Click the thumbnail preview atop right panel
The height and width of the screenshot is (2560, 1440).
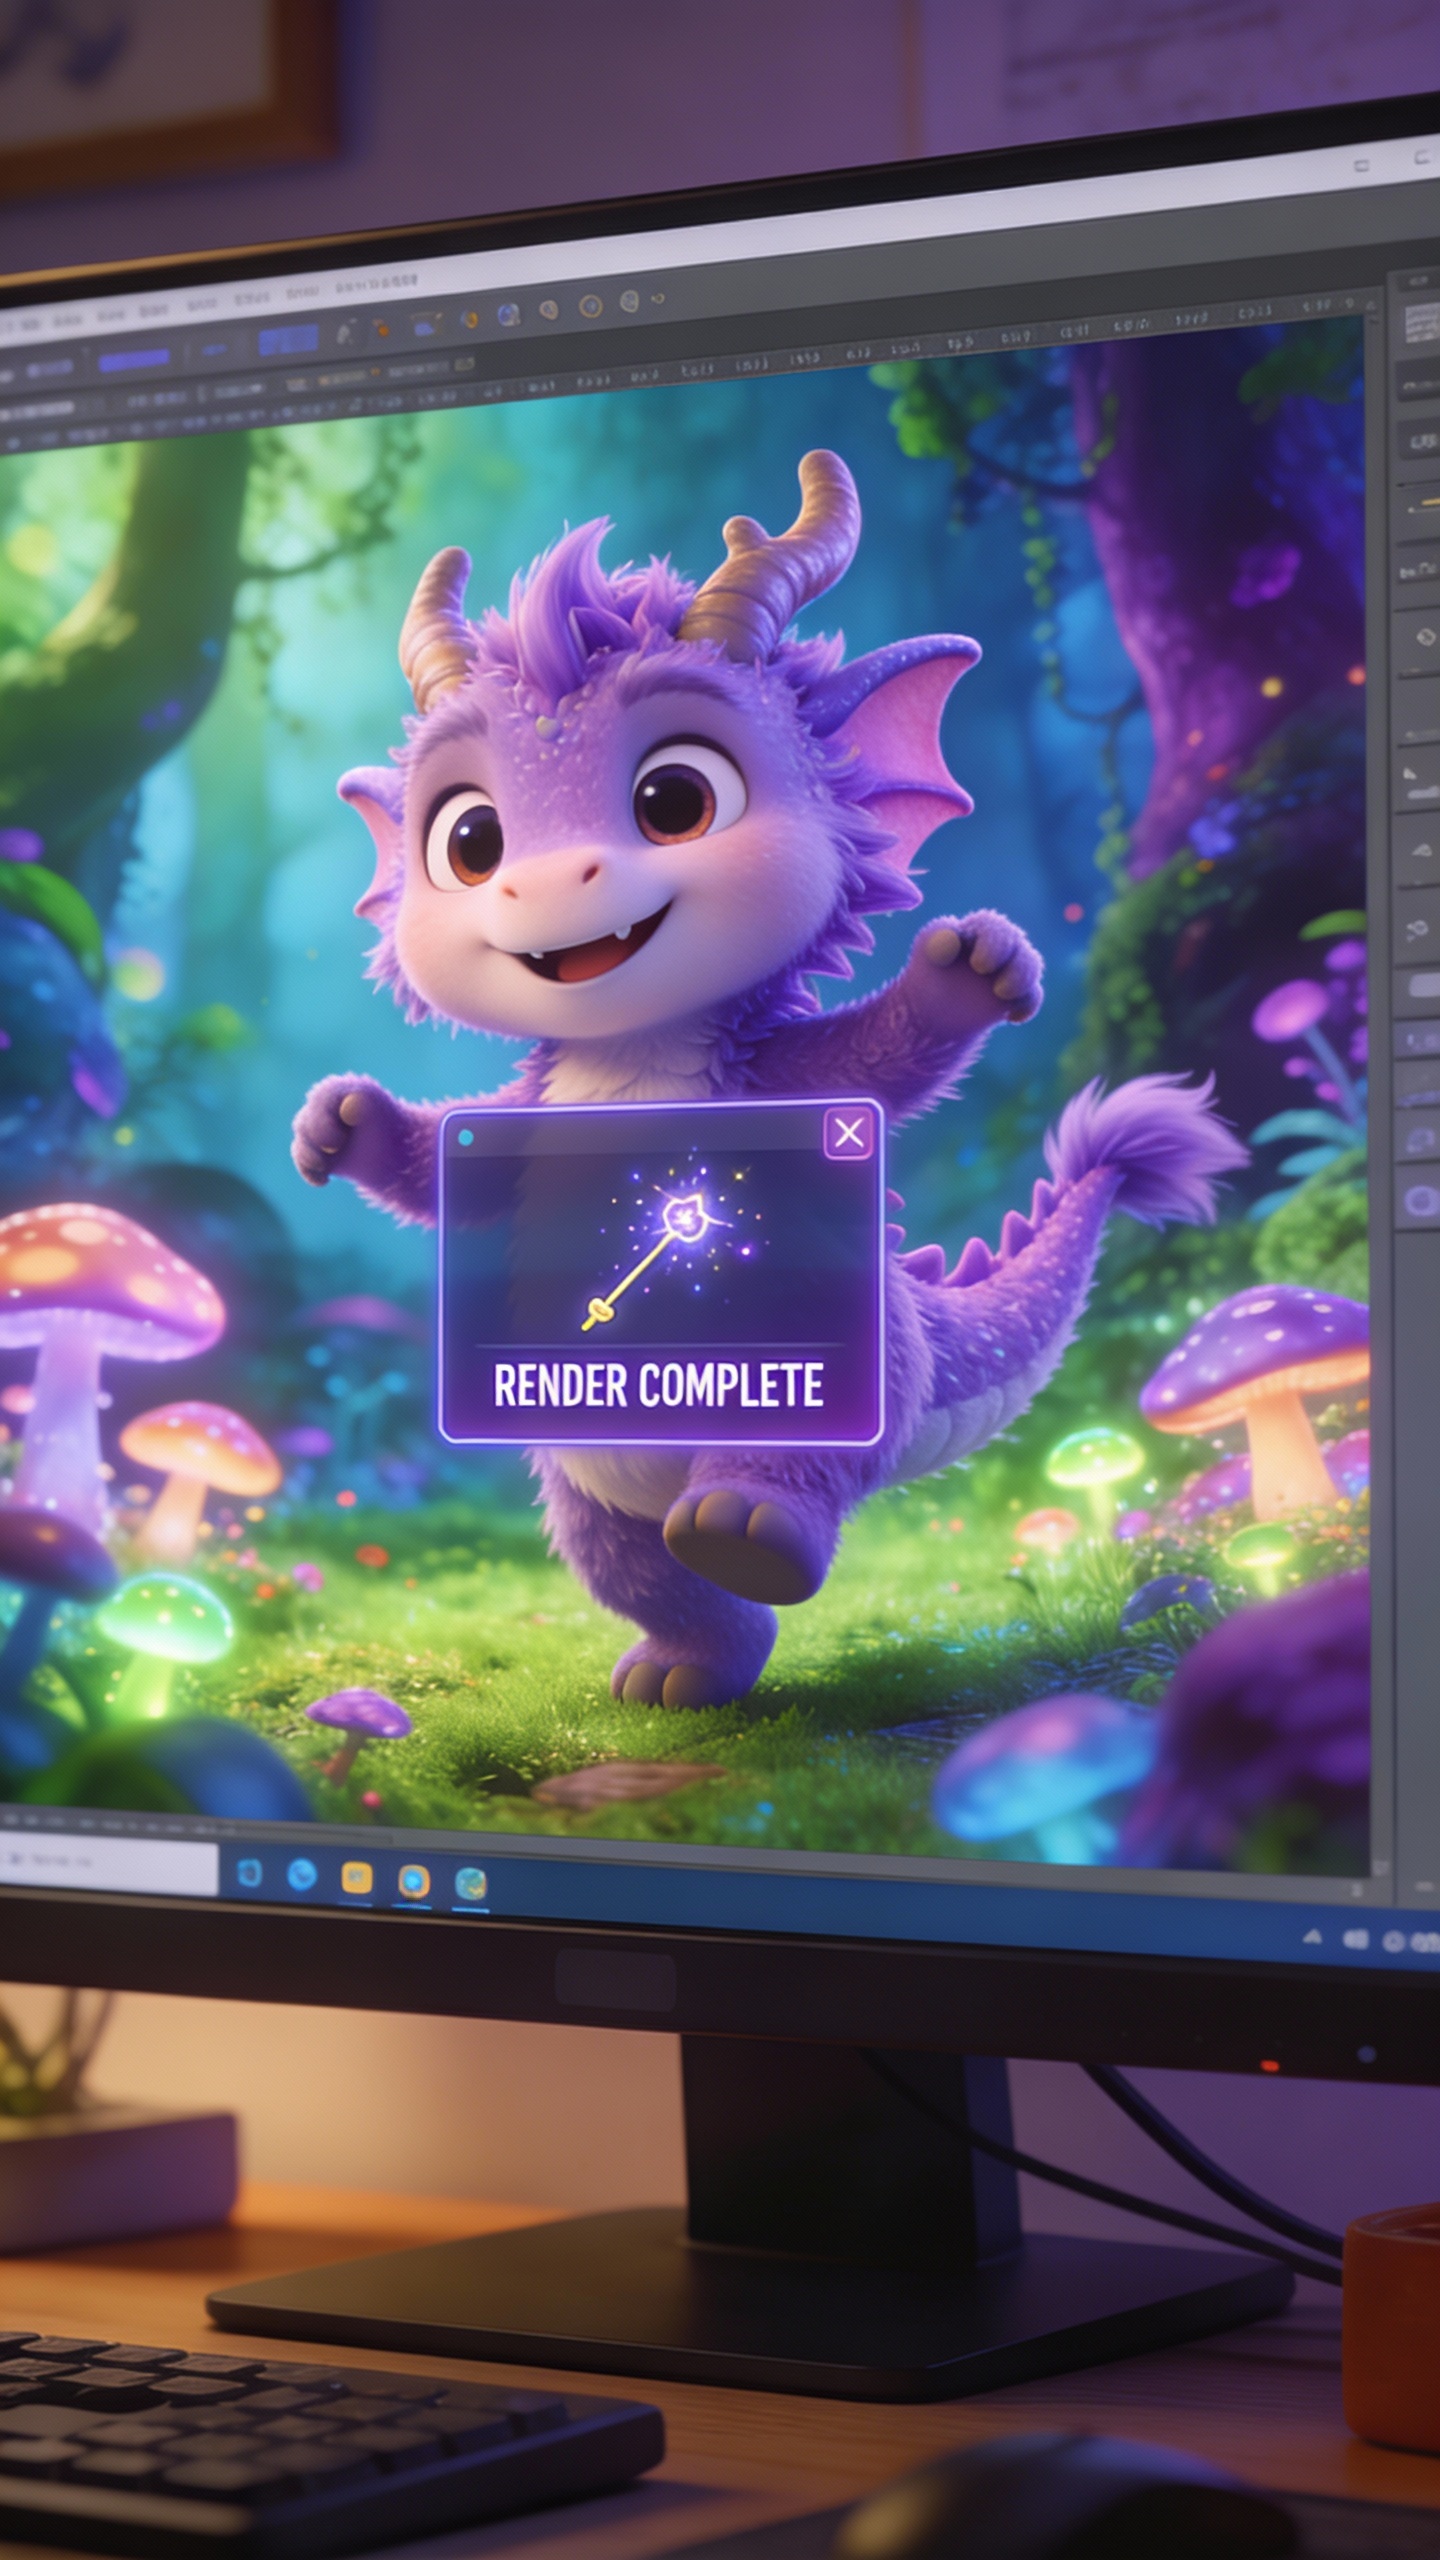(1419, 325)
